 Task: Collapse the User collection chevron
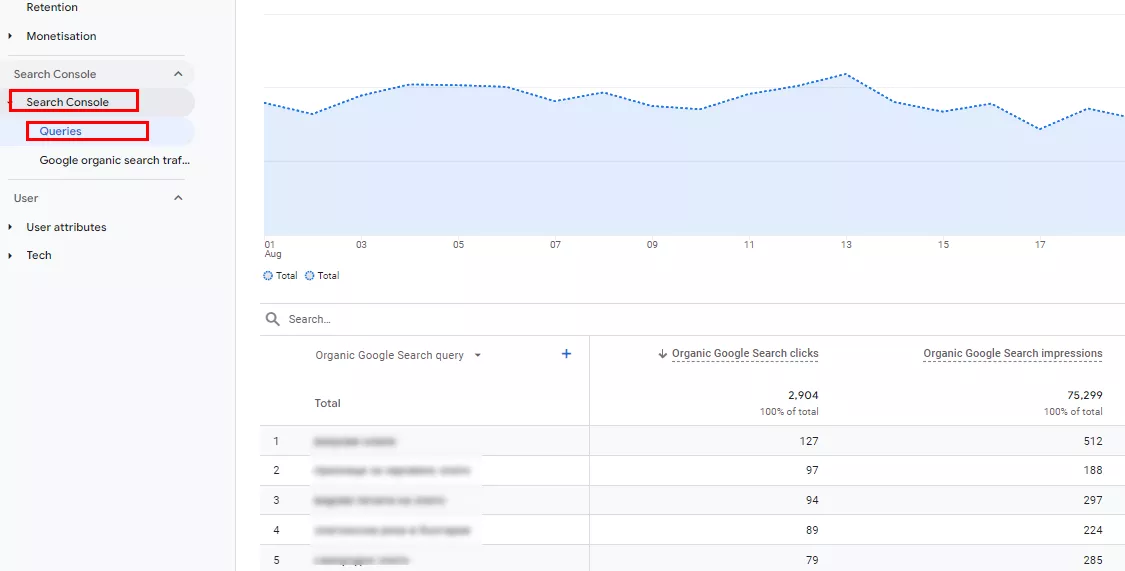(178, 198)
